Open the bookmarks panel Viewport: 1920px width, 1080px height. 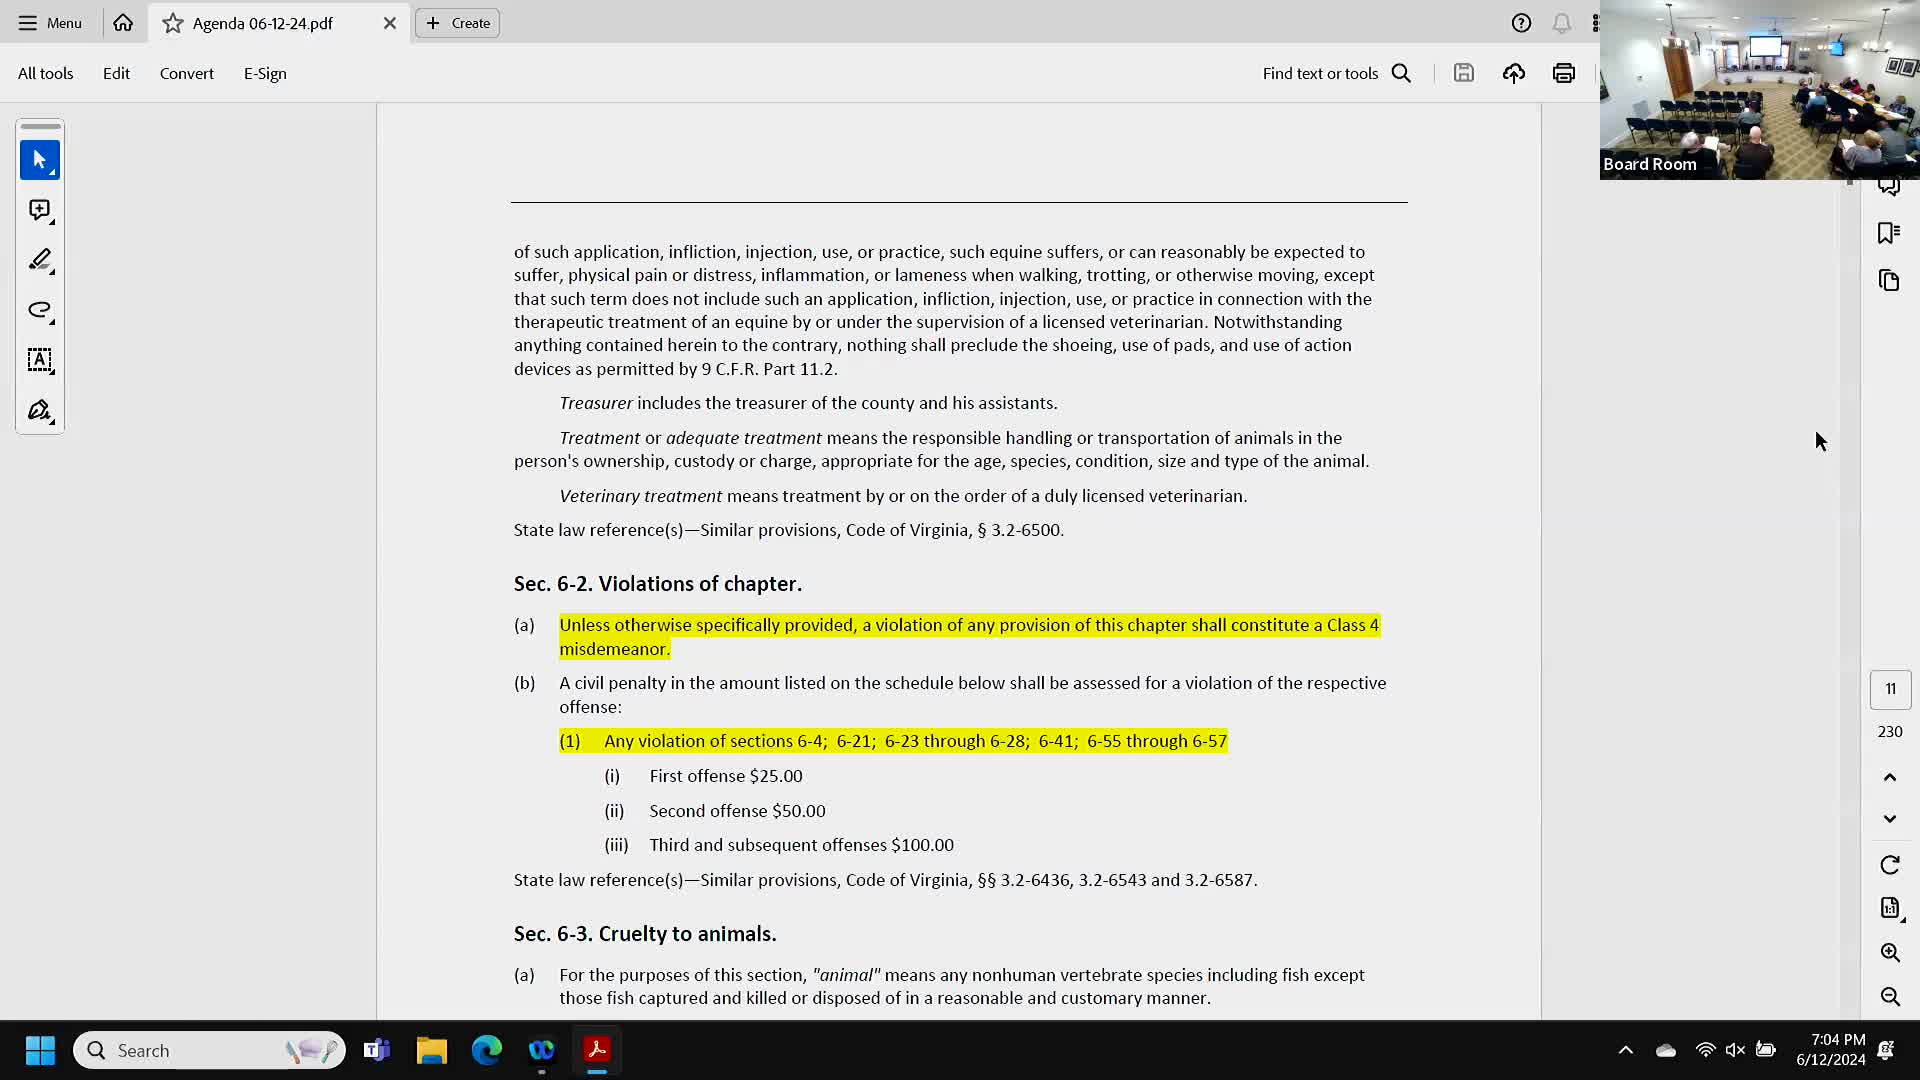(1888, 233)
